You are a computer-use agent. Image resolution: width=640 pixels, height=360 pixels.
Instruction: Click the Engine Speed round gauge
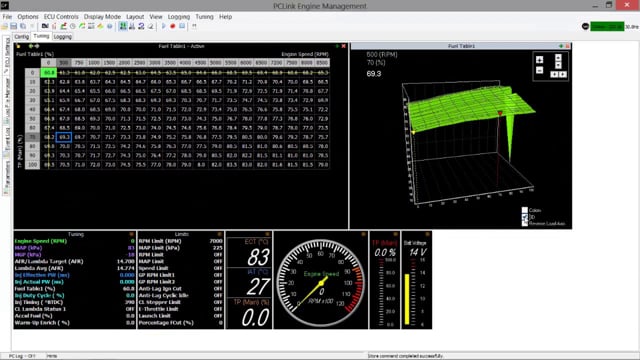click(321, 282)
